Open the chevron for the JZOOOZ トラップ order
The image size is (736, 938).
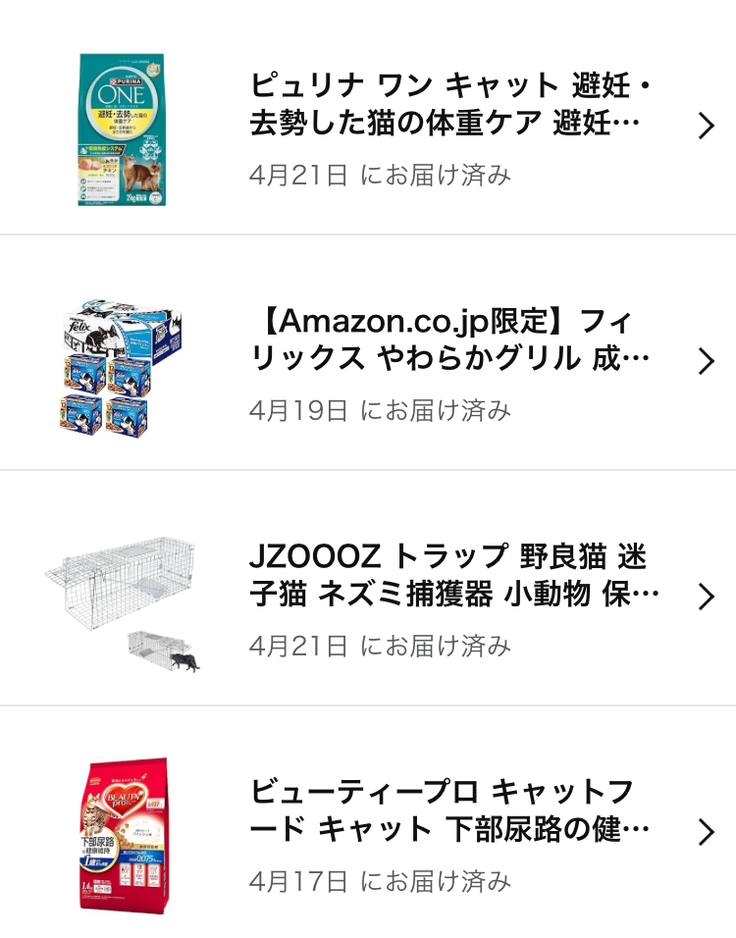click(706, 597)
